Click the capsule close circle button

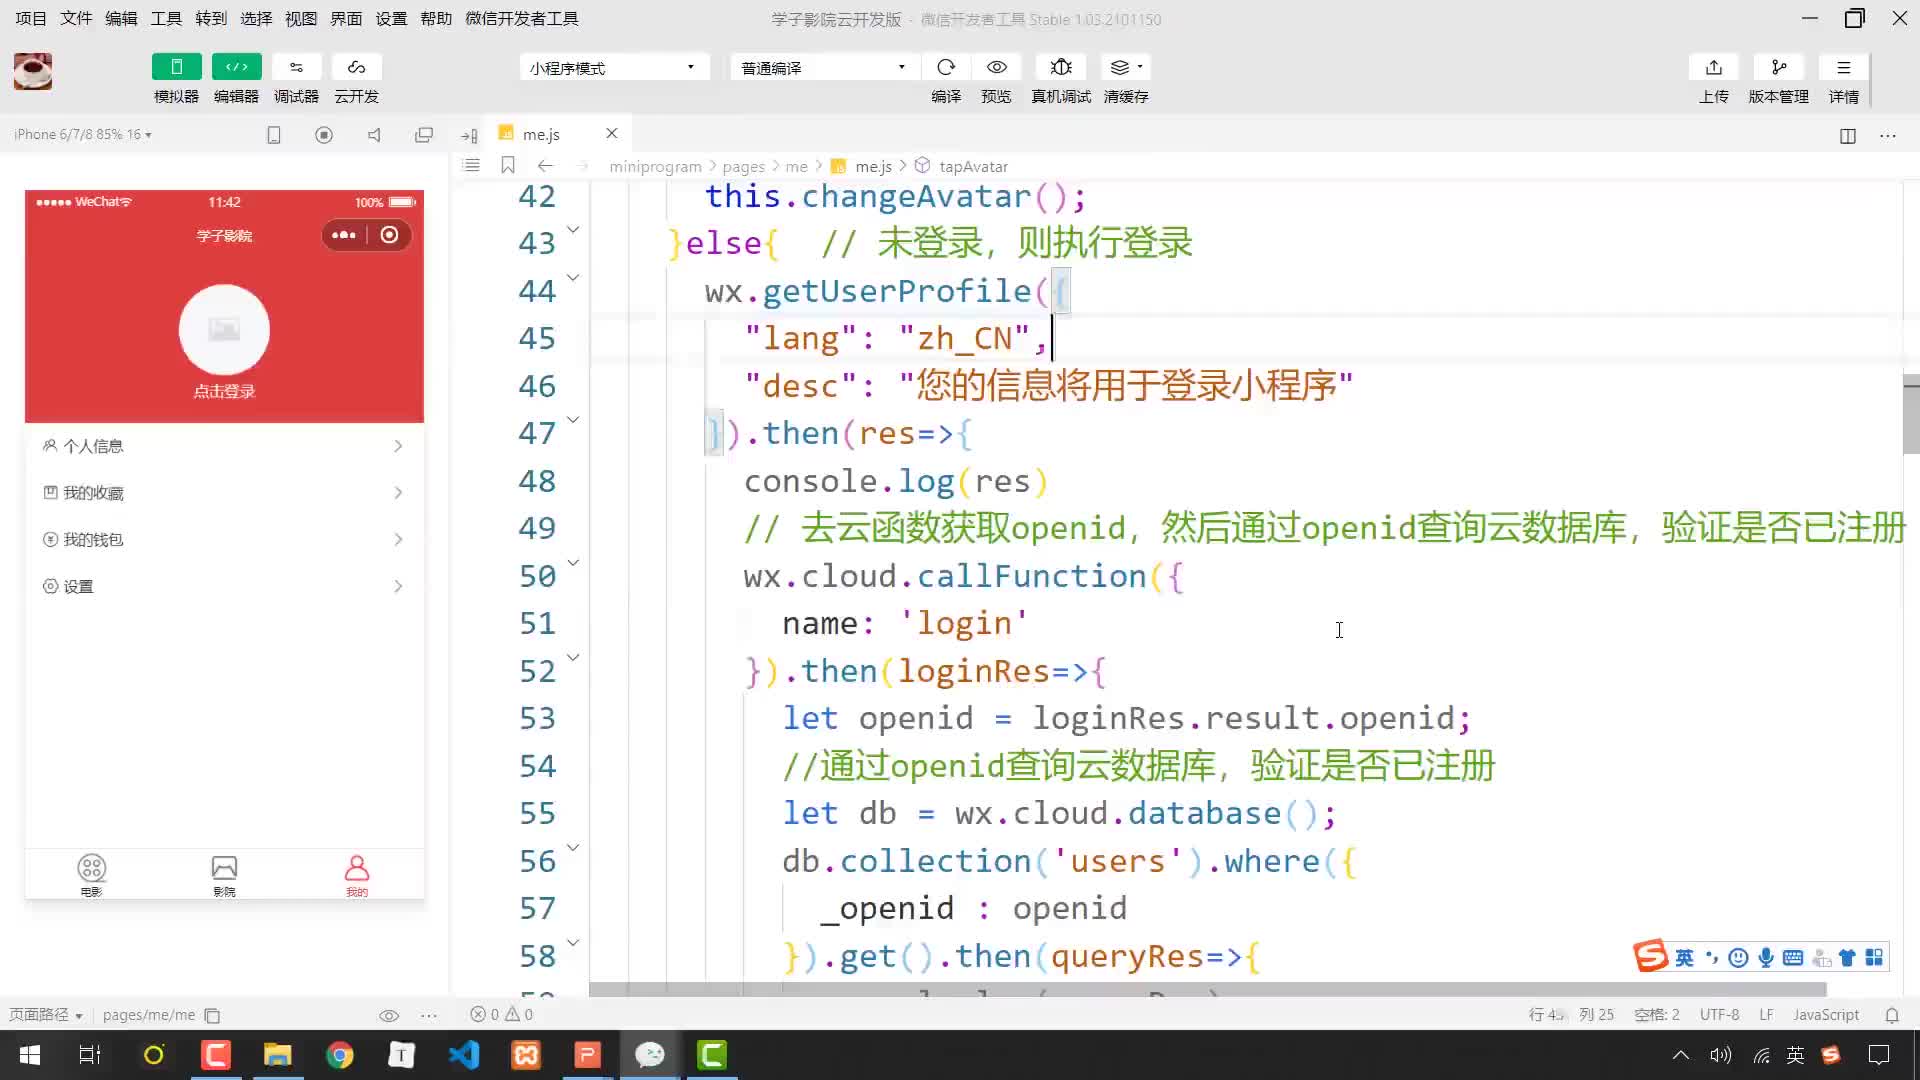390,235
